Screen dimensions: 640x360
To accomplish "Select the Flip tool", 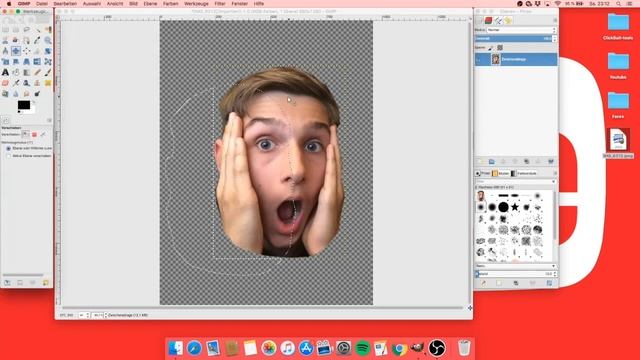I will [37, 62].
